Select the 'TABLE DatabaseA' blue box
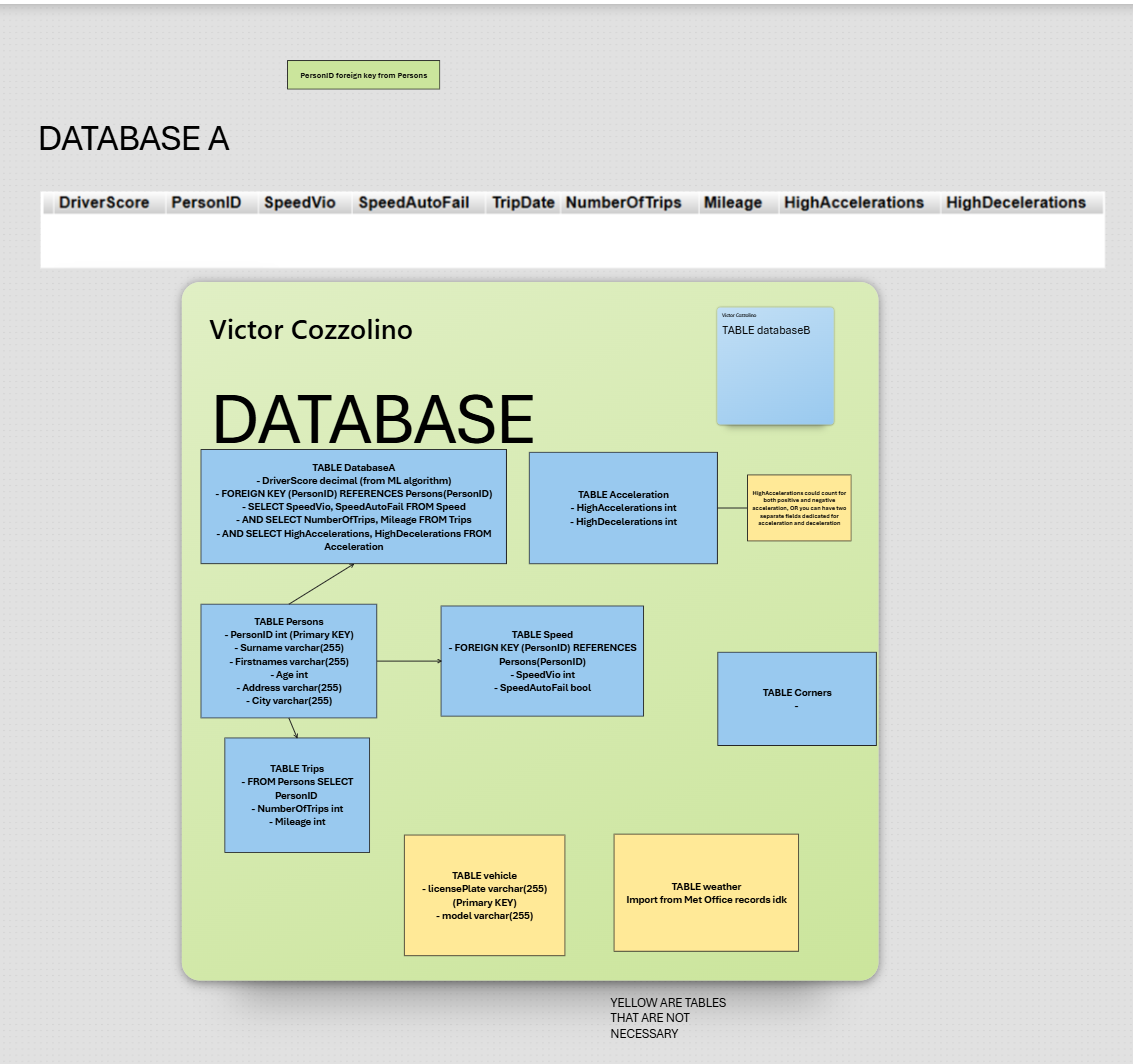 pos(353,507)
